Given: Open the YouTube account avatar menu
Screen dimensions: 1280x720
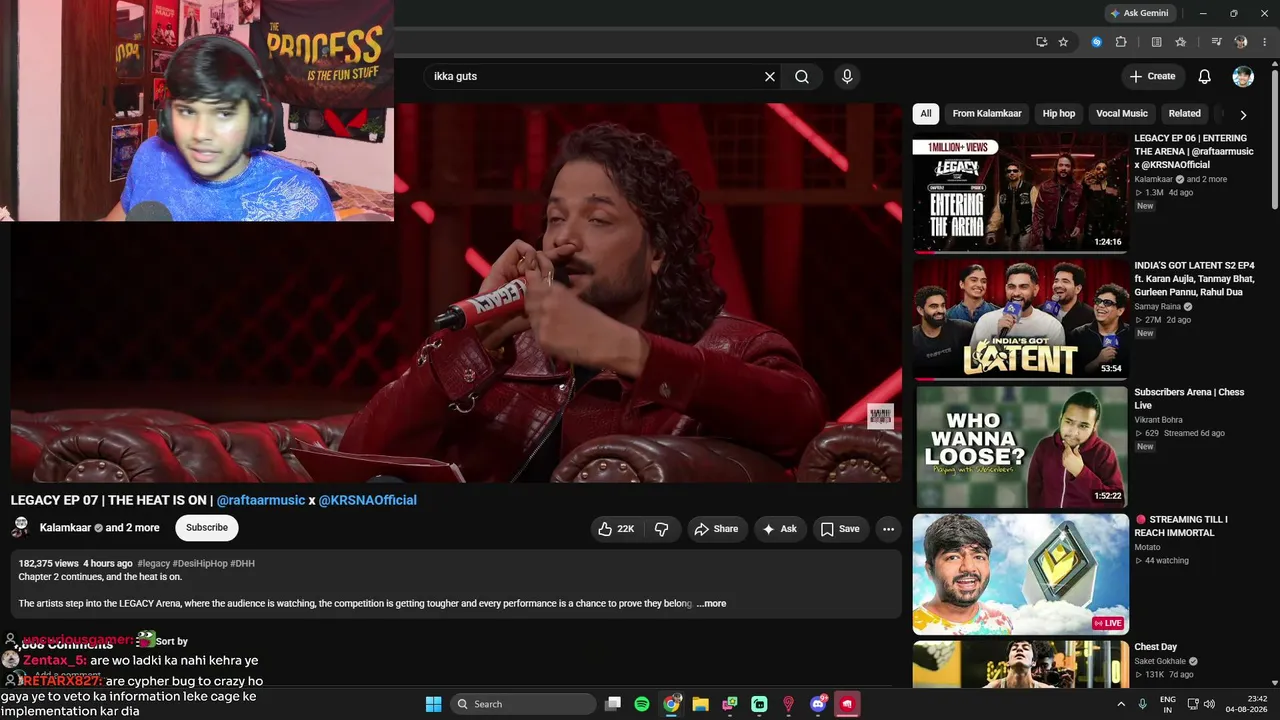Looking at the screenshot, I should 1243,76.
